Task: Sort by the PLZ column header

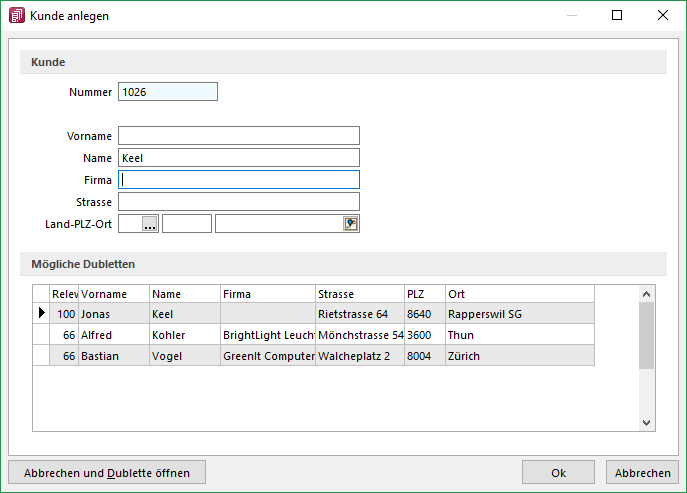Action: point(425,294)
